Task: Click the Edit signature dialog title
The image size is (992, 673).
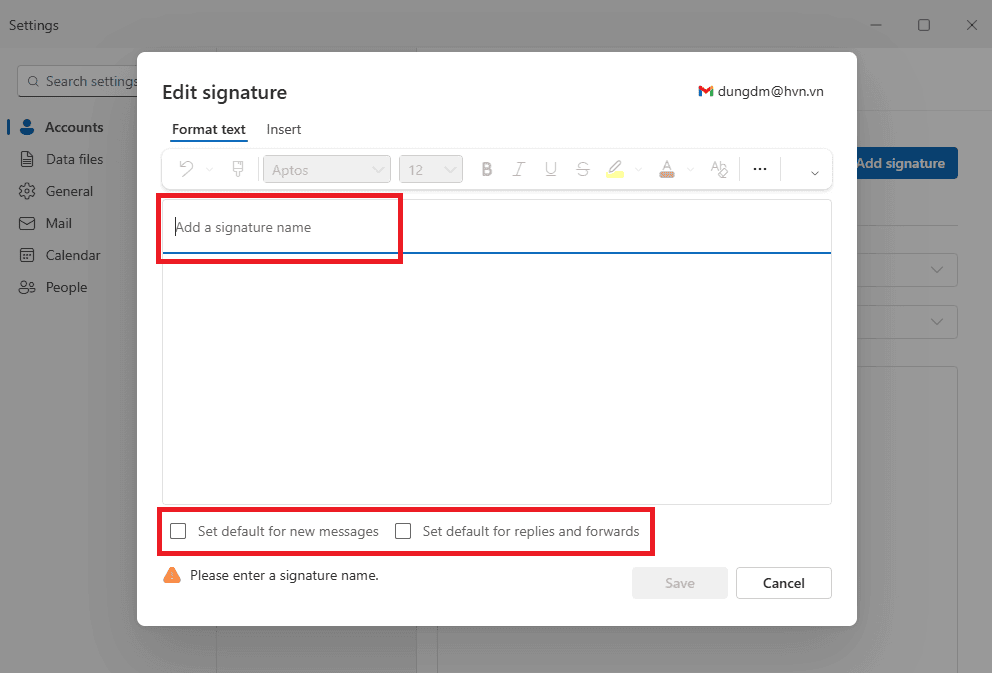Action: click(225, 92)
